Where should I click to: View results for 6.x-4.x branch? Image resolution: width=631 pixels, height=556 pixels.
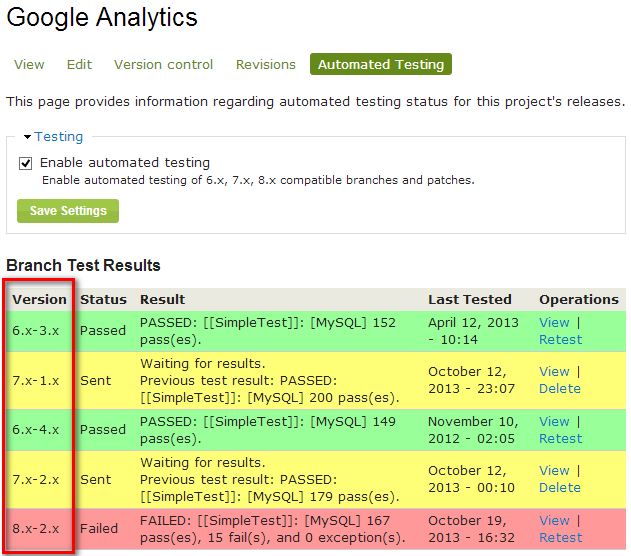tap(554, 422)
